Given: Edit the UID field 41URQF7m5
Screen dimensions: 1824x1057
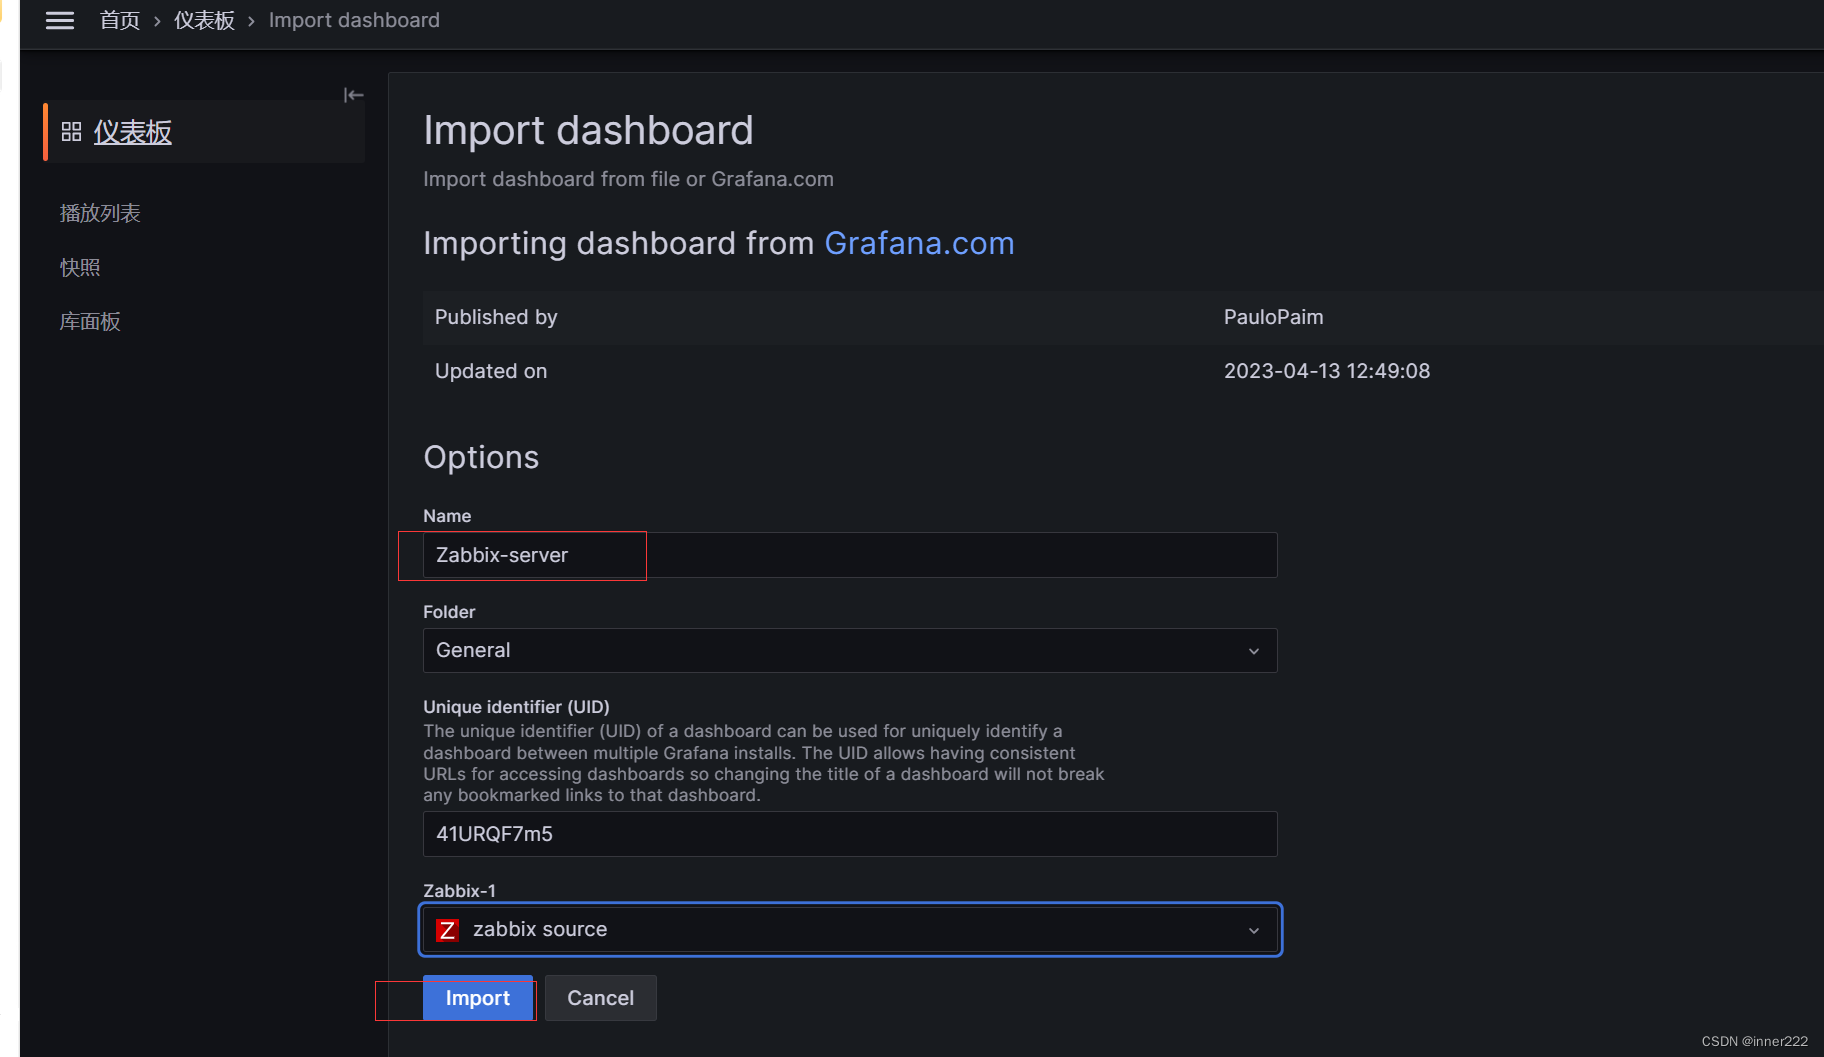Looking at the screenshot, I should [x=848, y=834].
